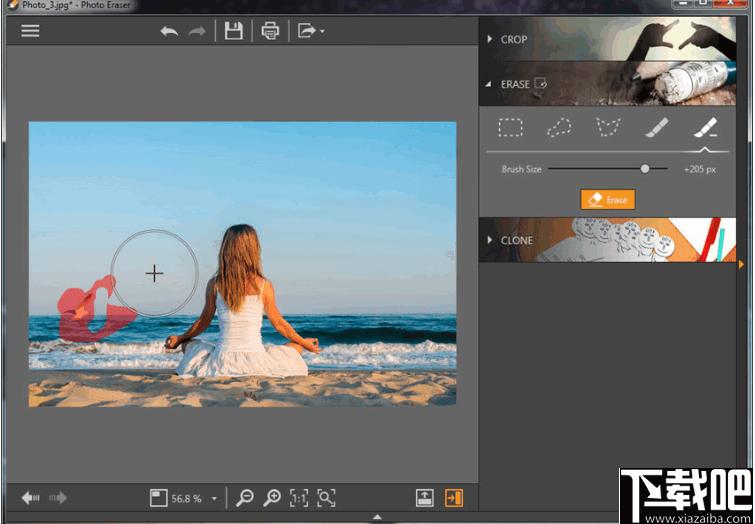
Task: Select the freehand lasso selection tool
Action: (559, 128)
